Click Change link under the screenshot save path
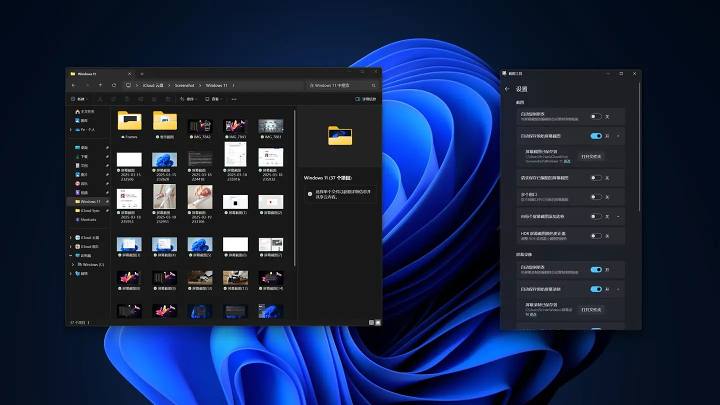The image size is (720, 405). click(568, 162)
